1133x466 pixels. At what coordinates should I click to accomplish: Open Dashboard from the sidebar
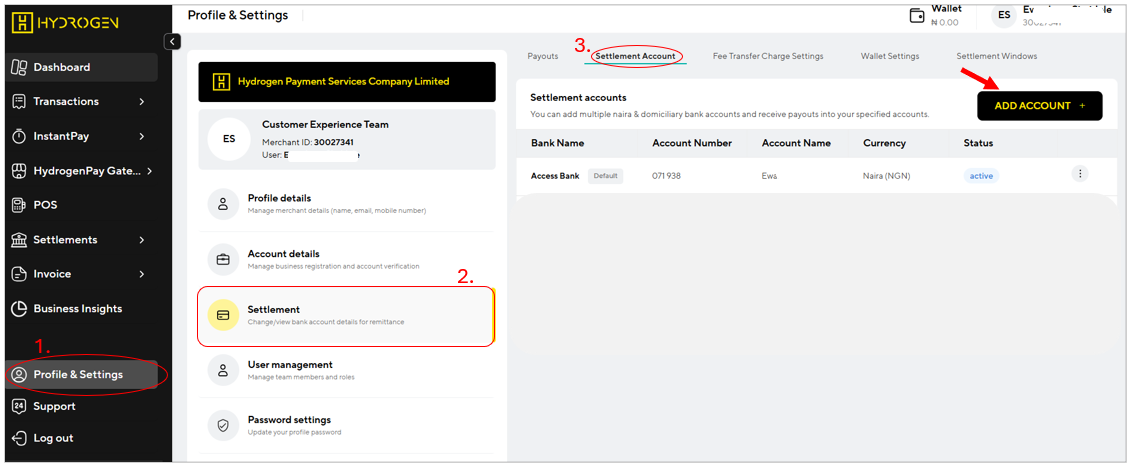pos(82,67)
